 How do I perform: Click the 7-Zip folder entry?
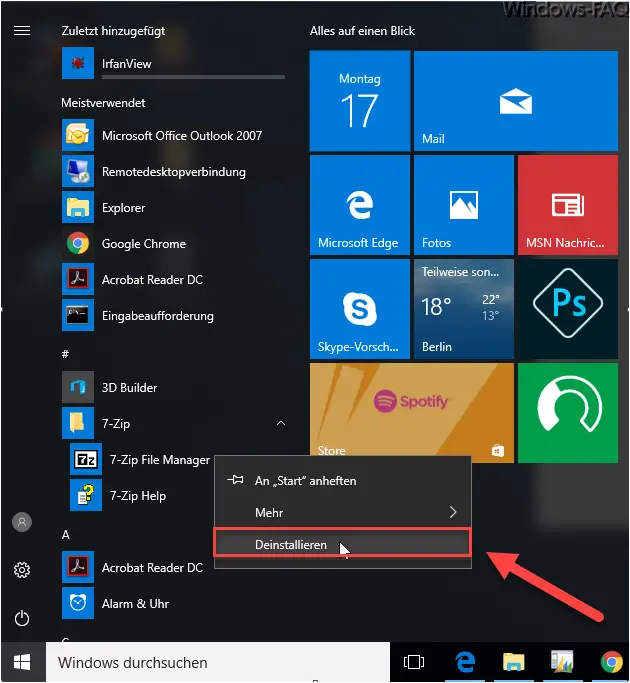coord(174,423)
